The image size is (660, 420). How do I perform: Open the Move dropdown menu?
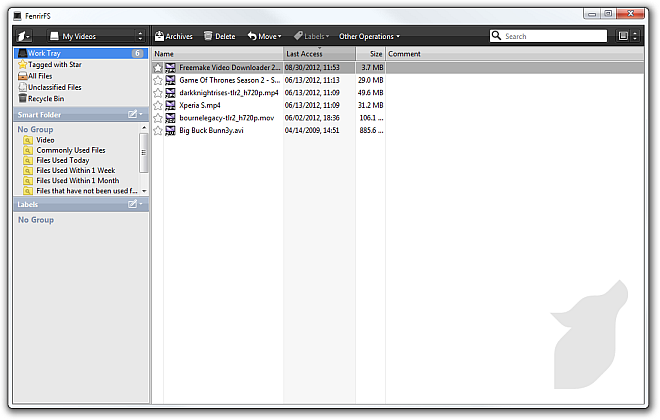coord(264,36)
